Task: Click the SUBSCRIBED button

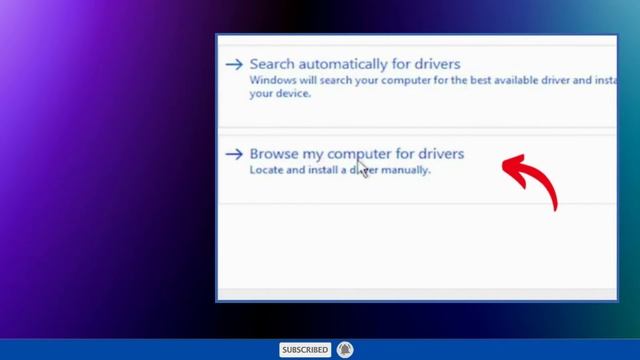Action: click(x=305, y=350)
